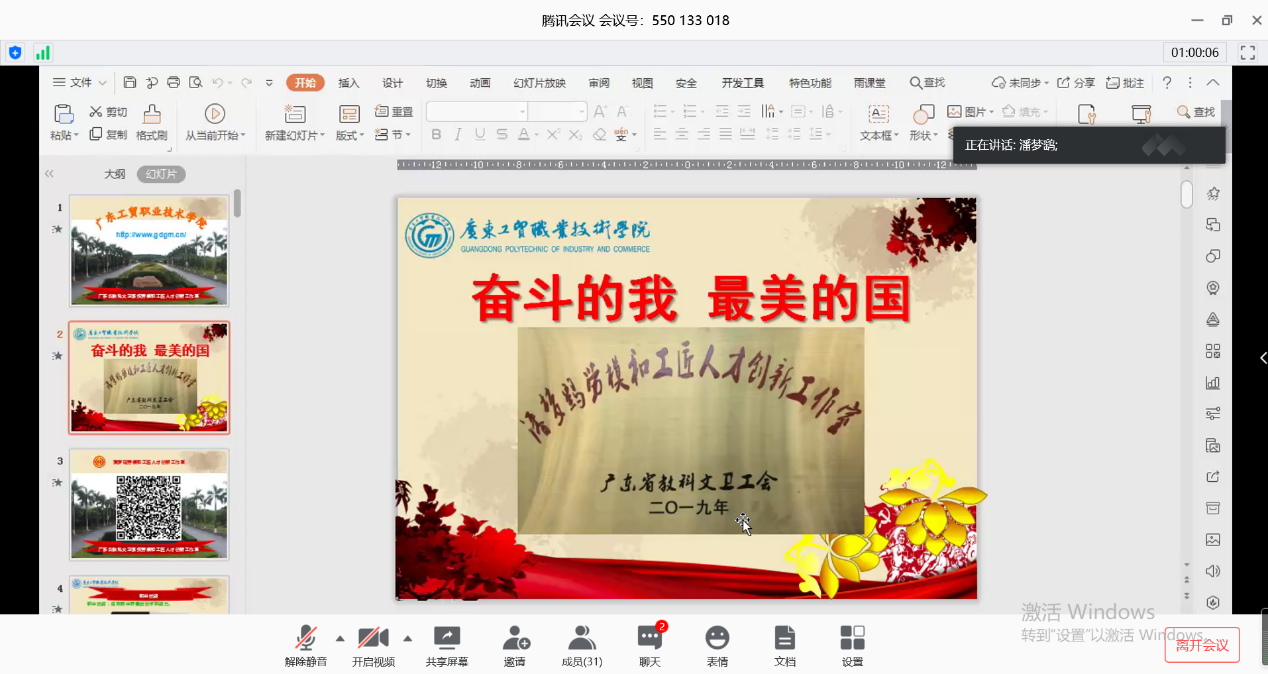Enter fullscreen mode via top-right icon
The height and width of the screenshot is (674, 1268).
click(1247, 53)
